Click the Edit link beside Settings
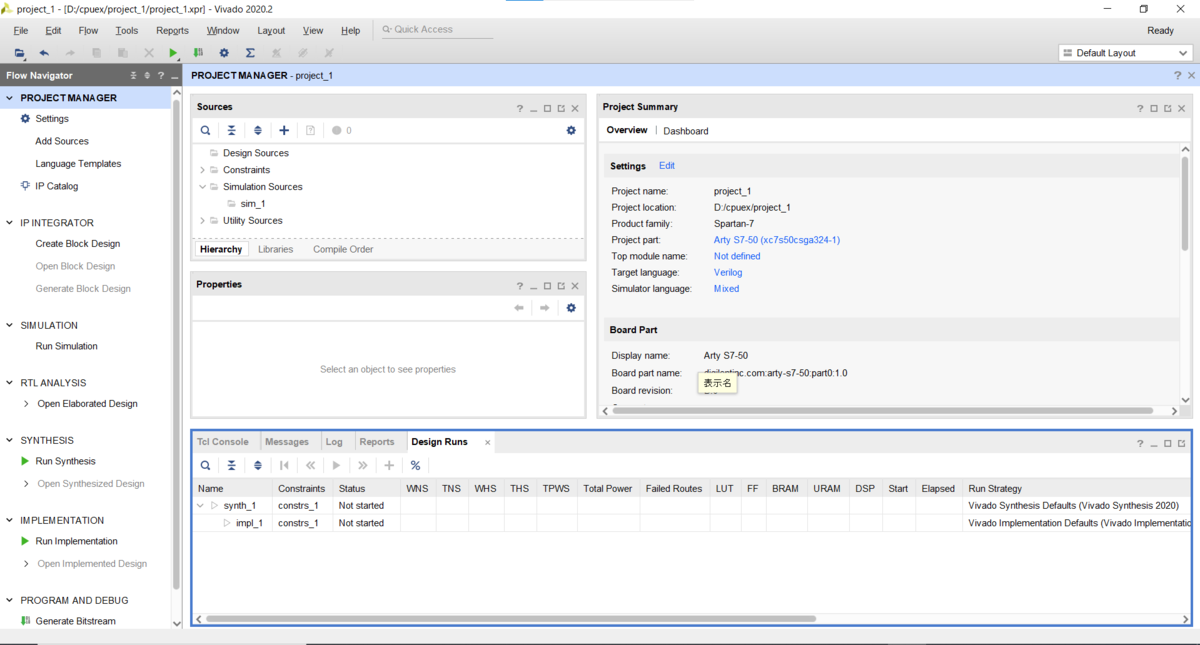This screenshot has height=645, width=1200. (667, 166)
